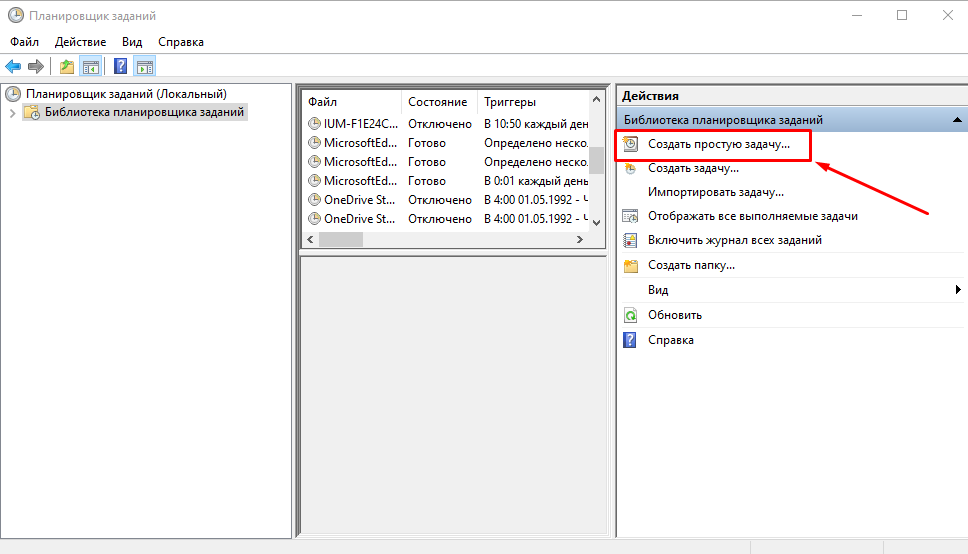Click Импортировать задачу...
This screenshot has height=554, width=968.
[x=716, y=192]
